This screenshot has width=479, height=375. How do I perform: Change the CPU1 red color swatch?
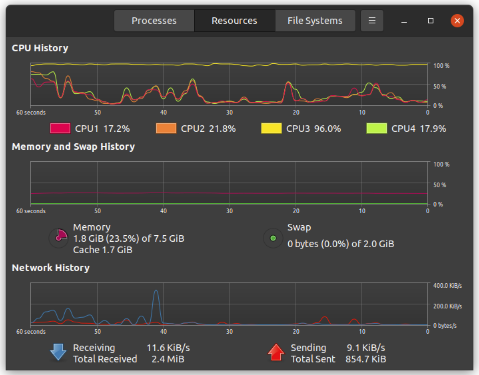pyautogui.click(x=60, y=128)
